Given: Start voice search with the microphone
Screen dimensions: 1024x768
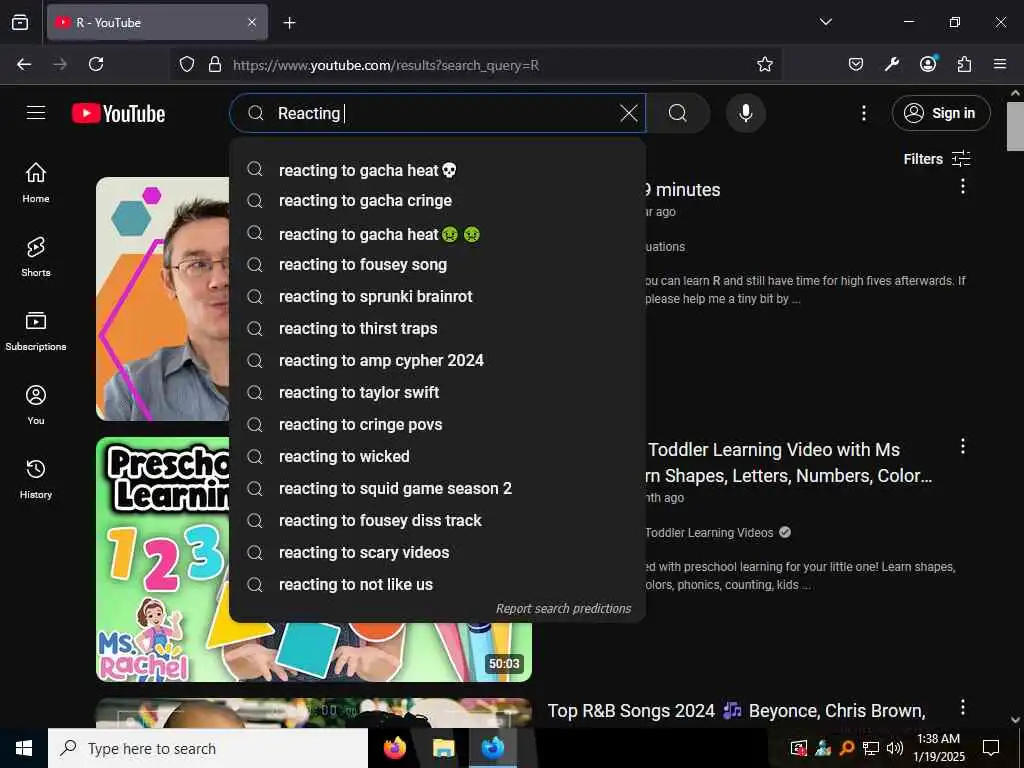Looking at the screenshot, I should tap(746, 114).
